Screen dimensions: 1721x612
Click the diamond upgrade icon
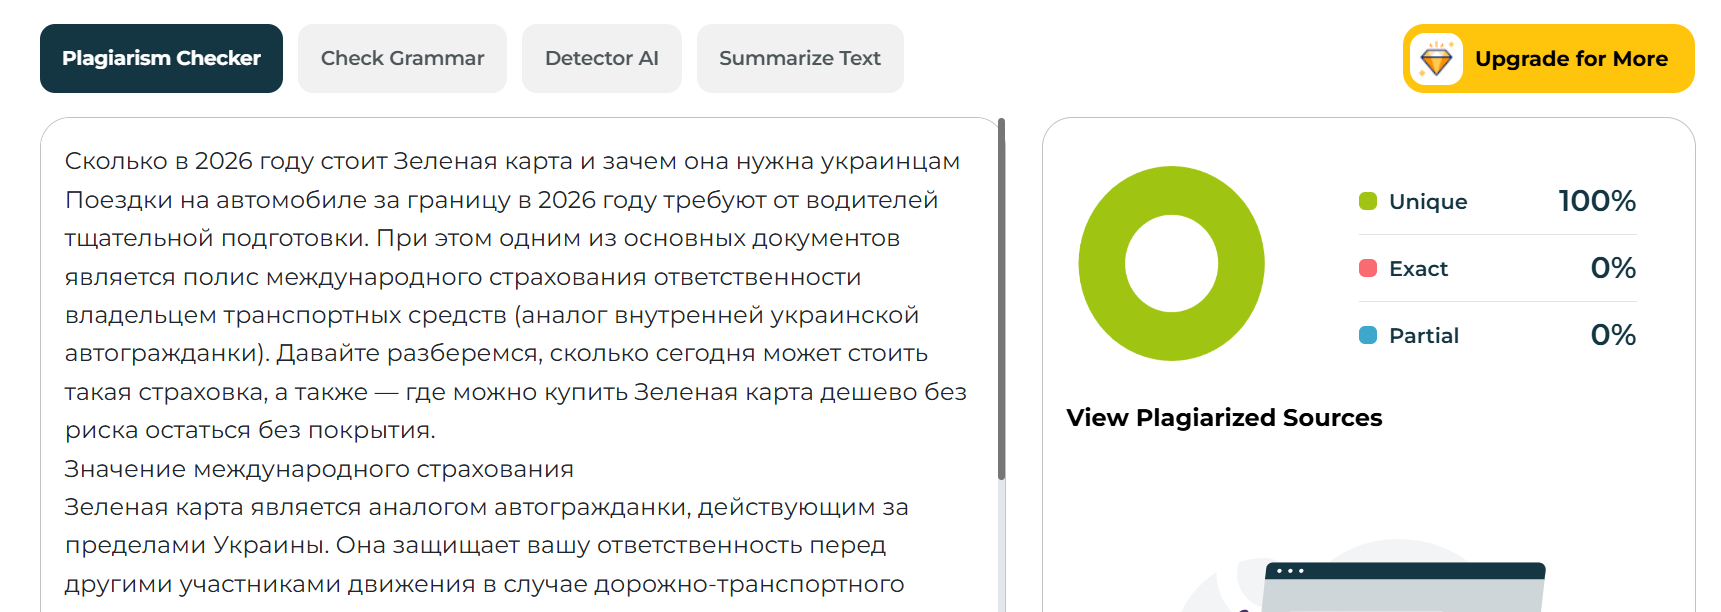(x=1436, y=59)
